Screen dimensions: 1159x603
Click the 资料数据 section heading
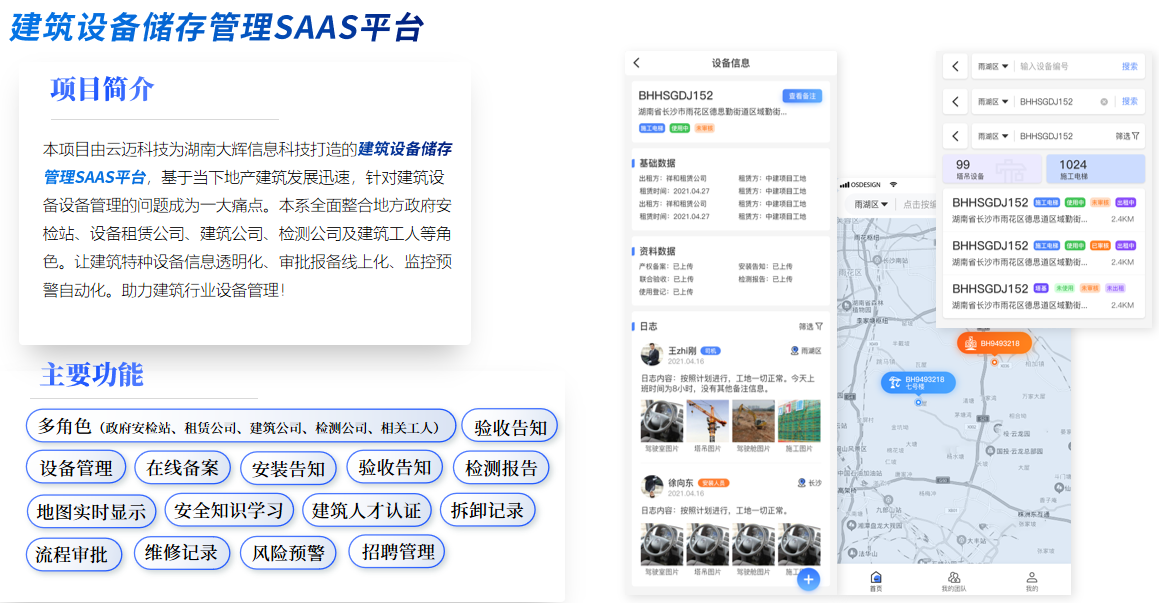tap(657, 251)
